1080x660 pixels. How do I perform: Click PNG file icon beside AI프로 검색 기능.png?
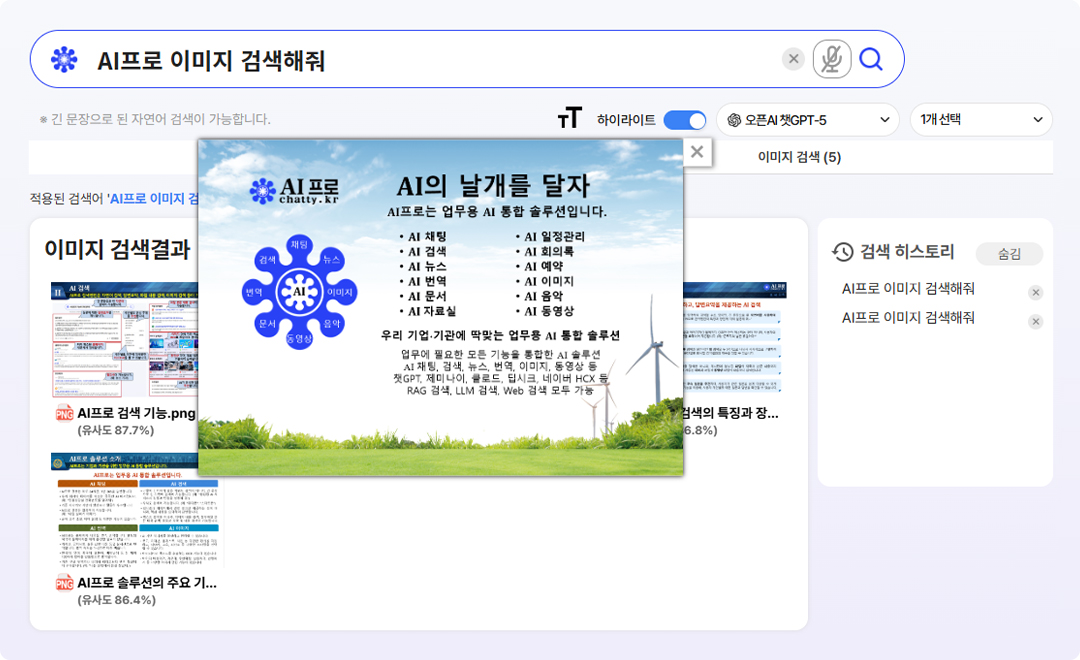64,414
